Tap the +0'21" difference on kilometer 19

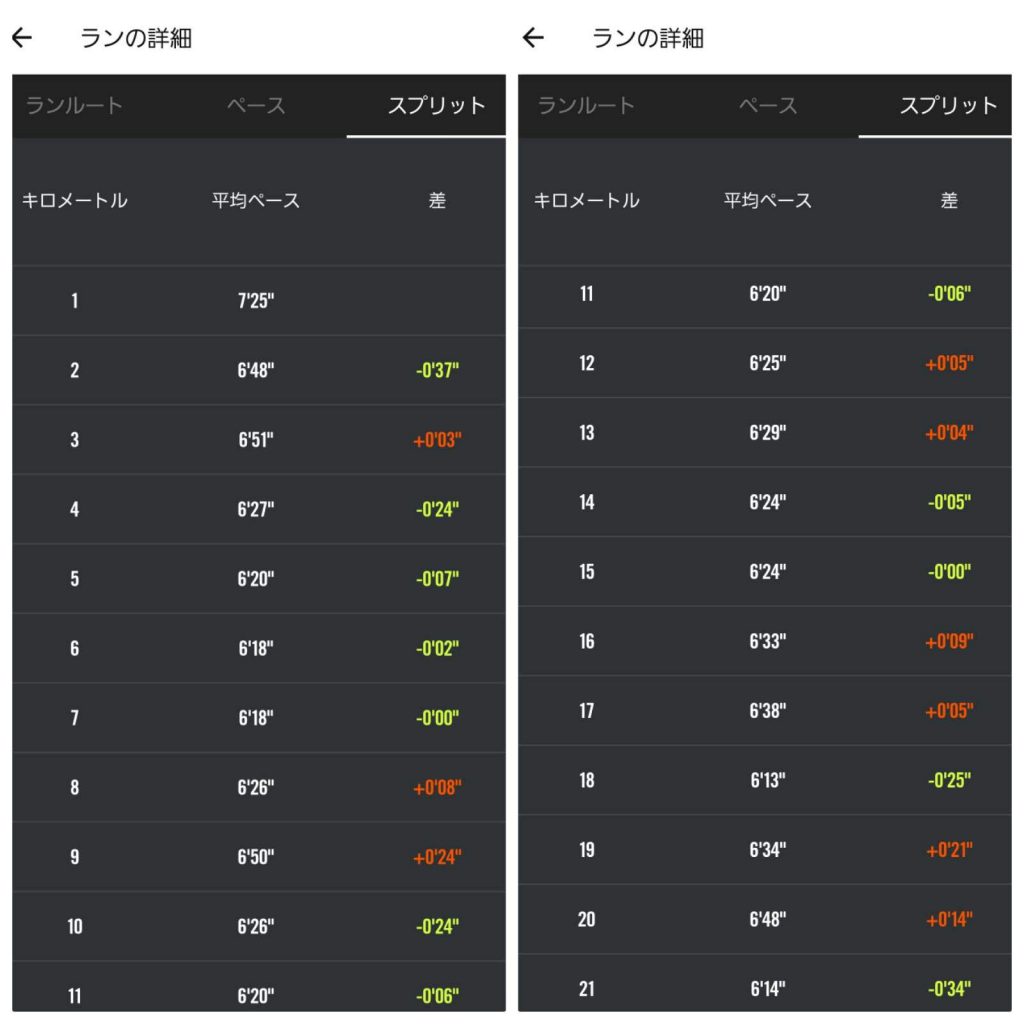(x=949, y=850)
